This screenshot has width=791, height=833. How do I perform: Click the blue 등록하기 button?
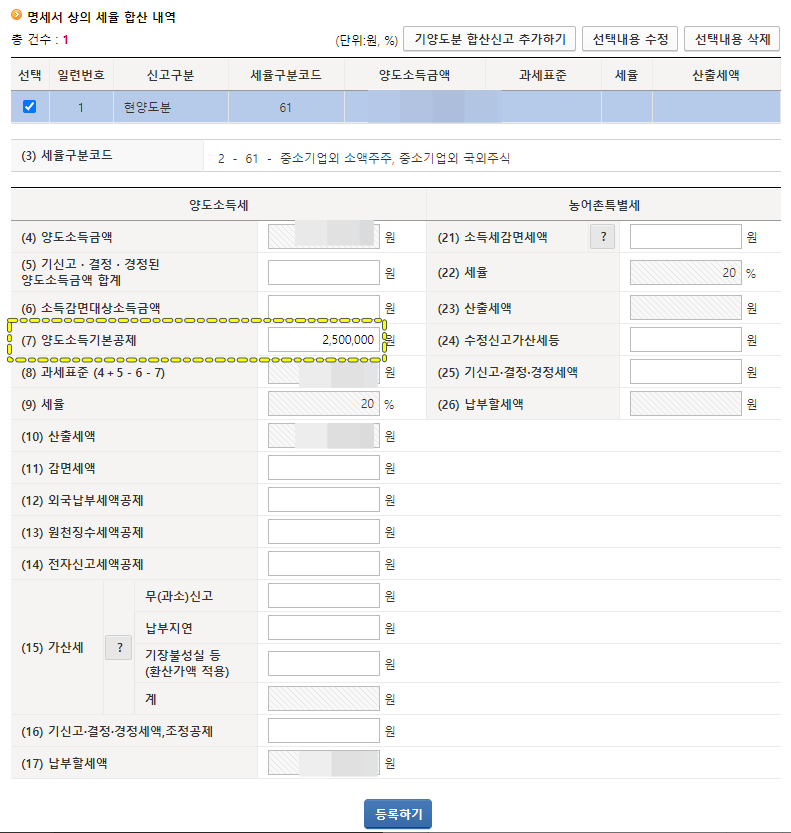click(x=398, y=814)
